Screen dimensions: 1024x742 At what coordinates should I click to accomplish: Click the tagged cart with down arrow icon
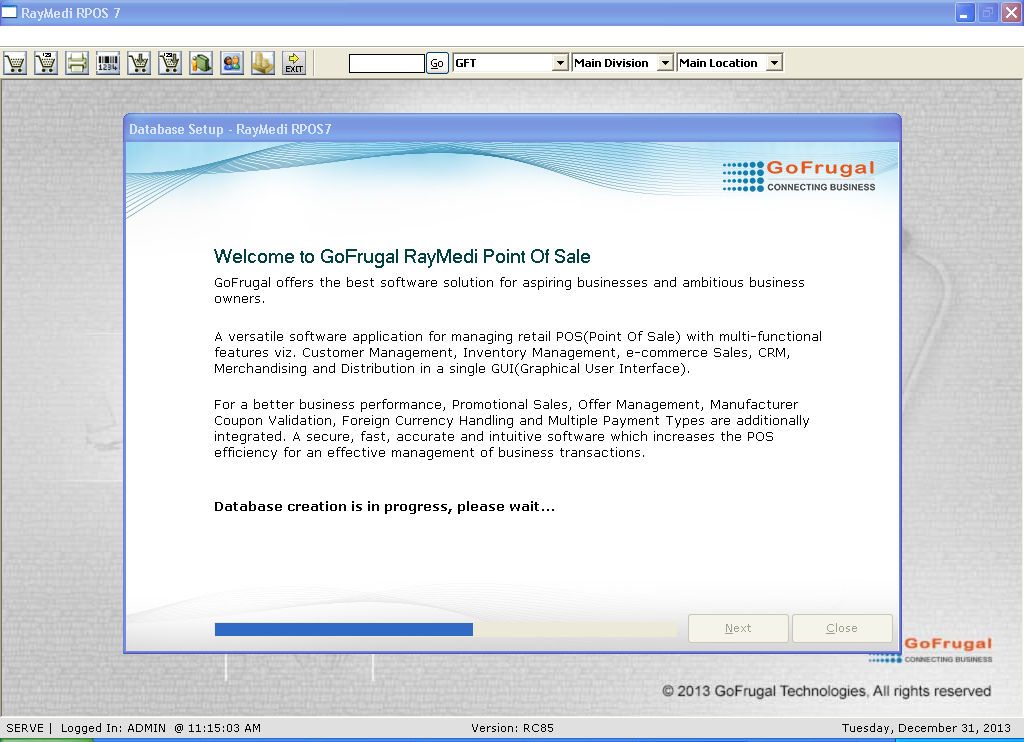point(170,63)
